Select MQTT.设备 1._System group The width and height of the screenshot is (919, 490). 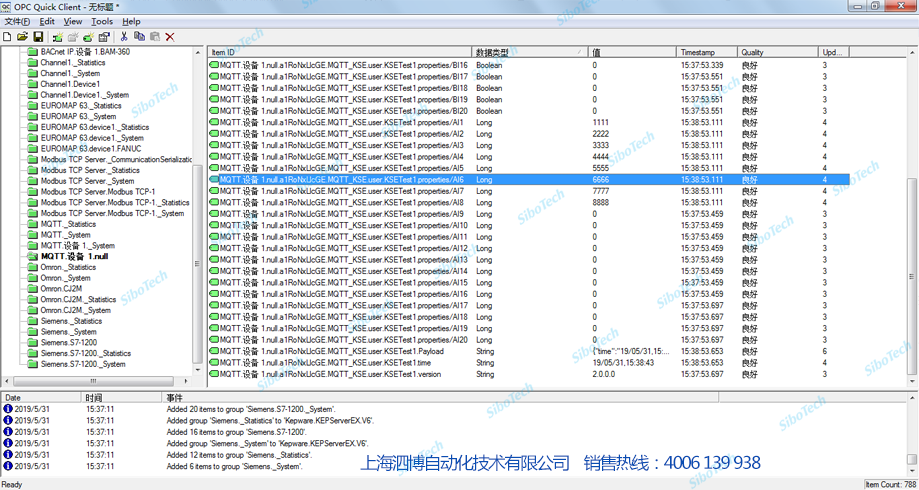tap(77, 246)
